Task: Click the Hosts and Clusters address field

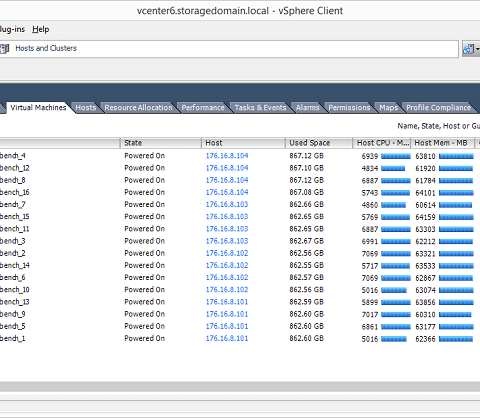Action: coord(229,49)
